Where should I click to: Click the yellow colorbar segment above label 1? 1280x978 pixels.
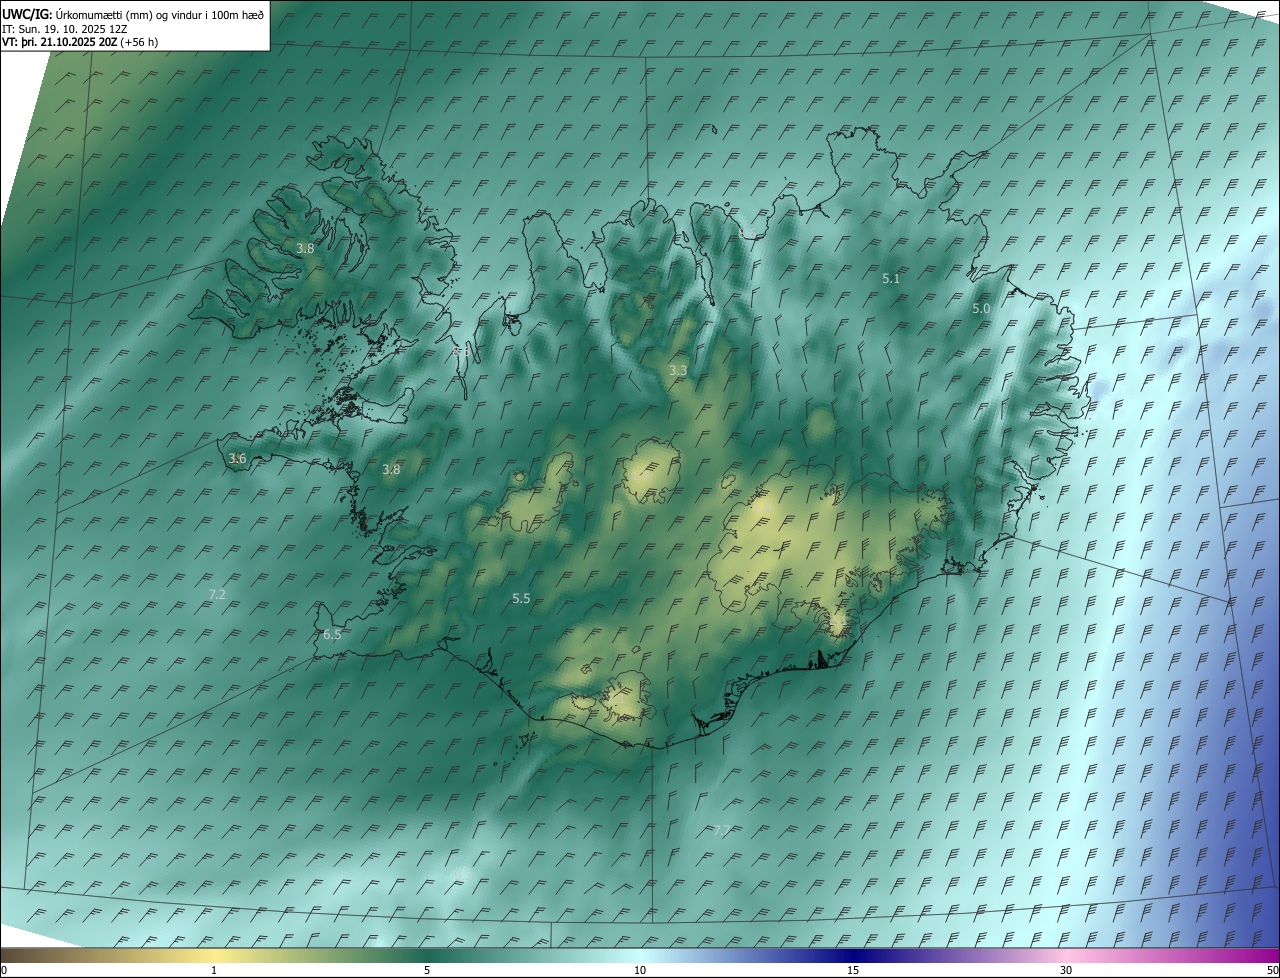(214, 955)
